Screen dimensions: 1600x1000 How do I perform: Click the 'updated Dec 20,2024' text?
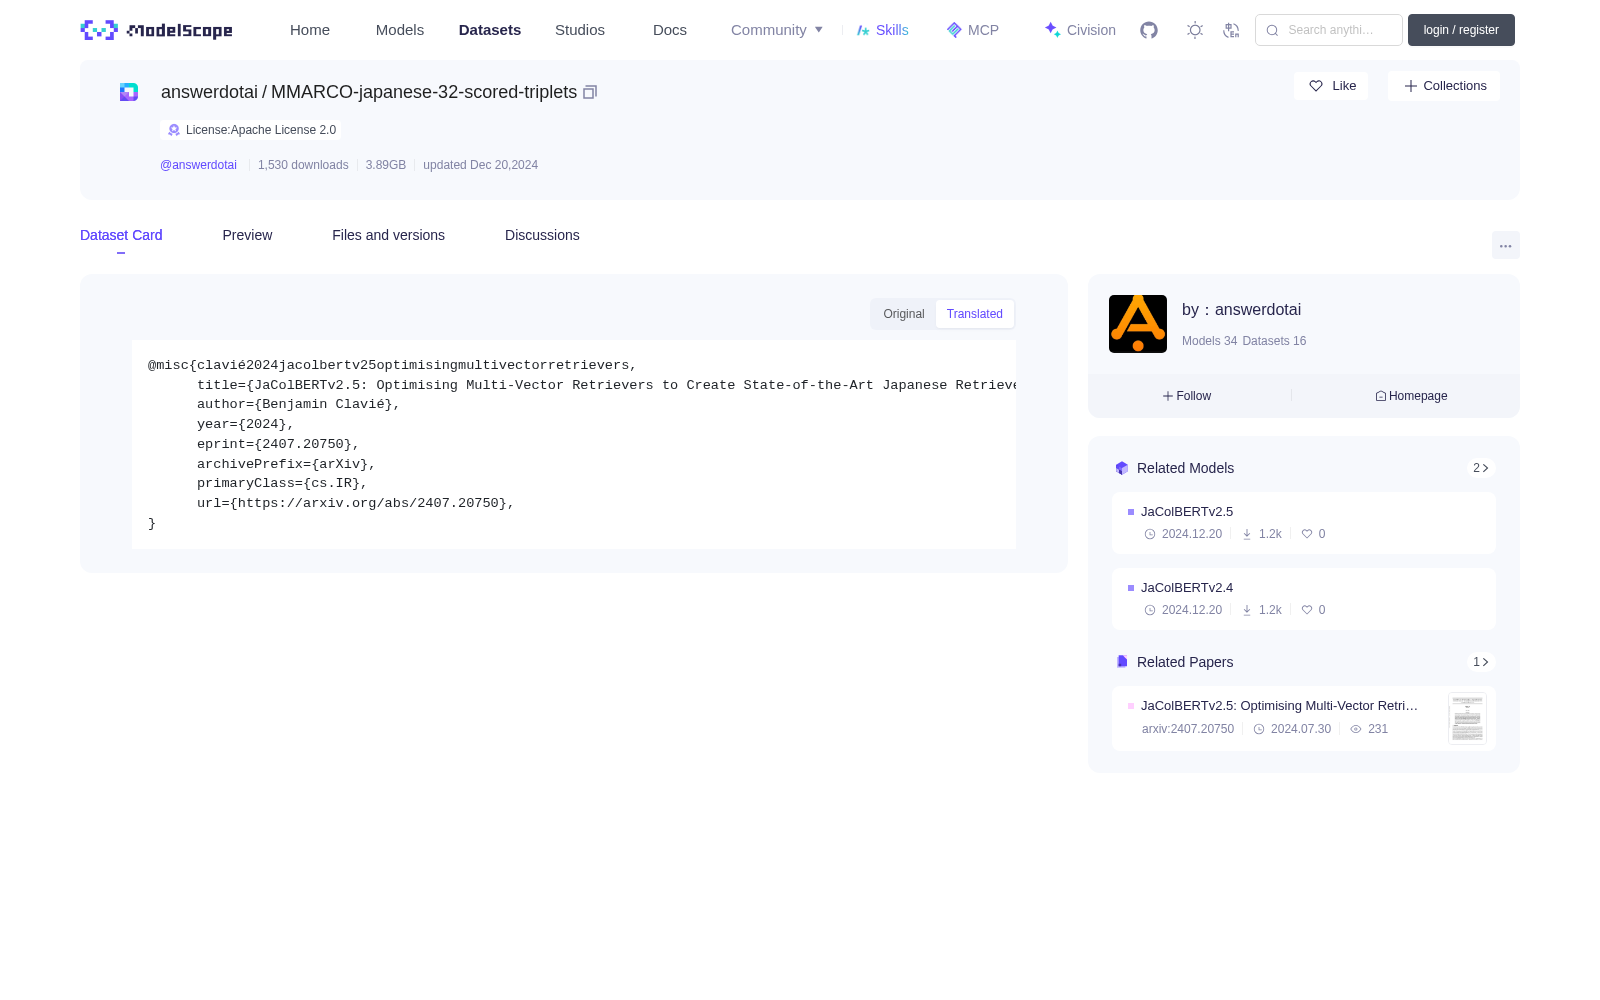coord(480,165)
